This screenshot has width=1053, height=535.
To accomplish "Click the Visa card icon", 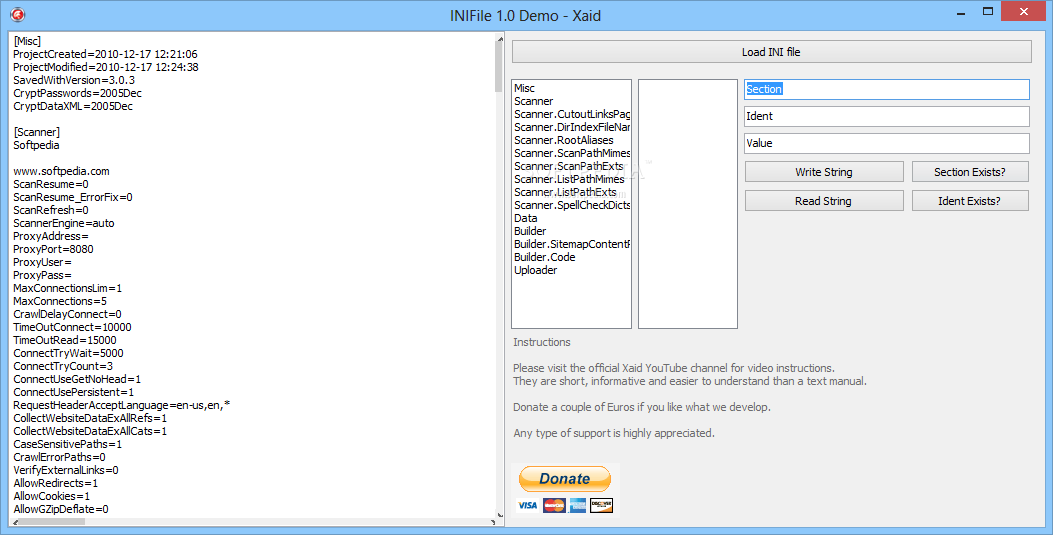I will pos(528,505).
